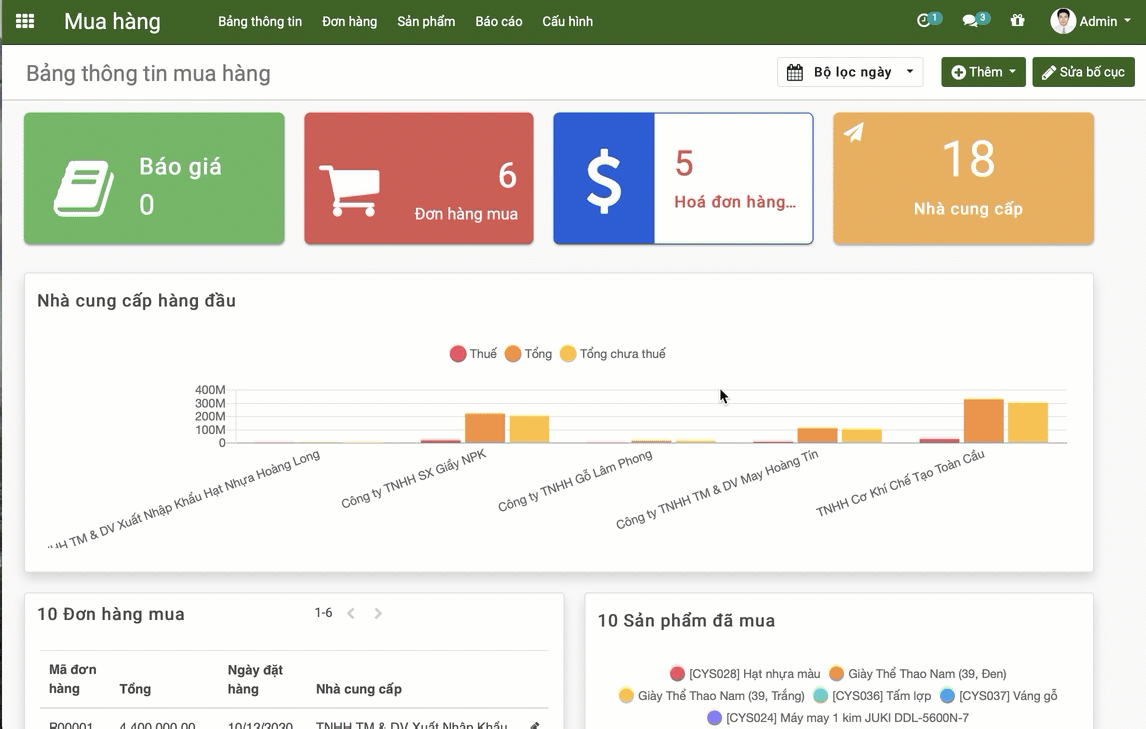
Task: Open the Báo giá 0 card
Action: pos(154,178)
